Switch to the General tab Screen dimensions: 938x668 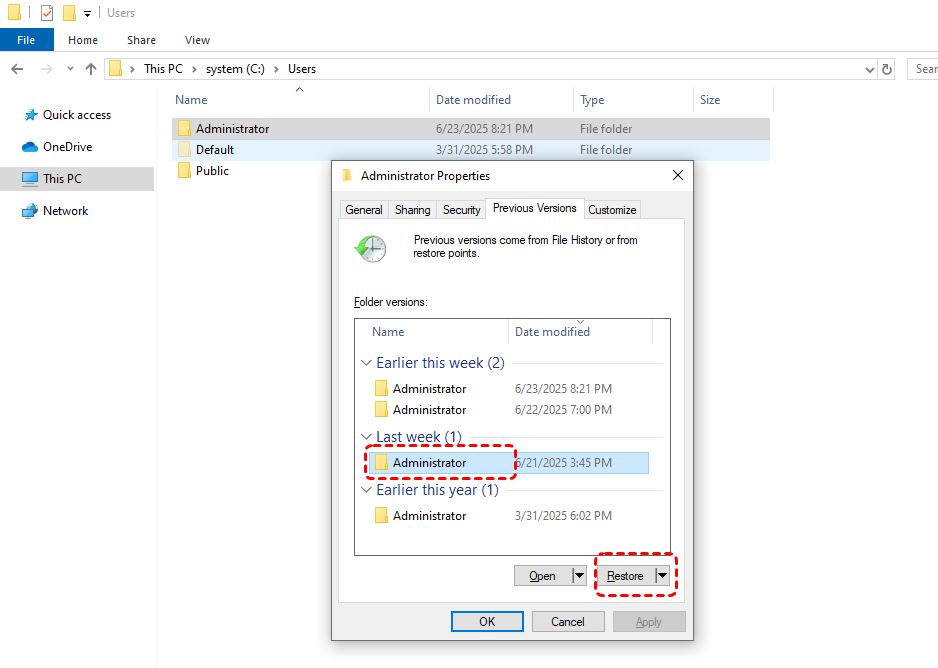(x=364, y=210)
